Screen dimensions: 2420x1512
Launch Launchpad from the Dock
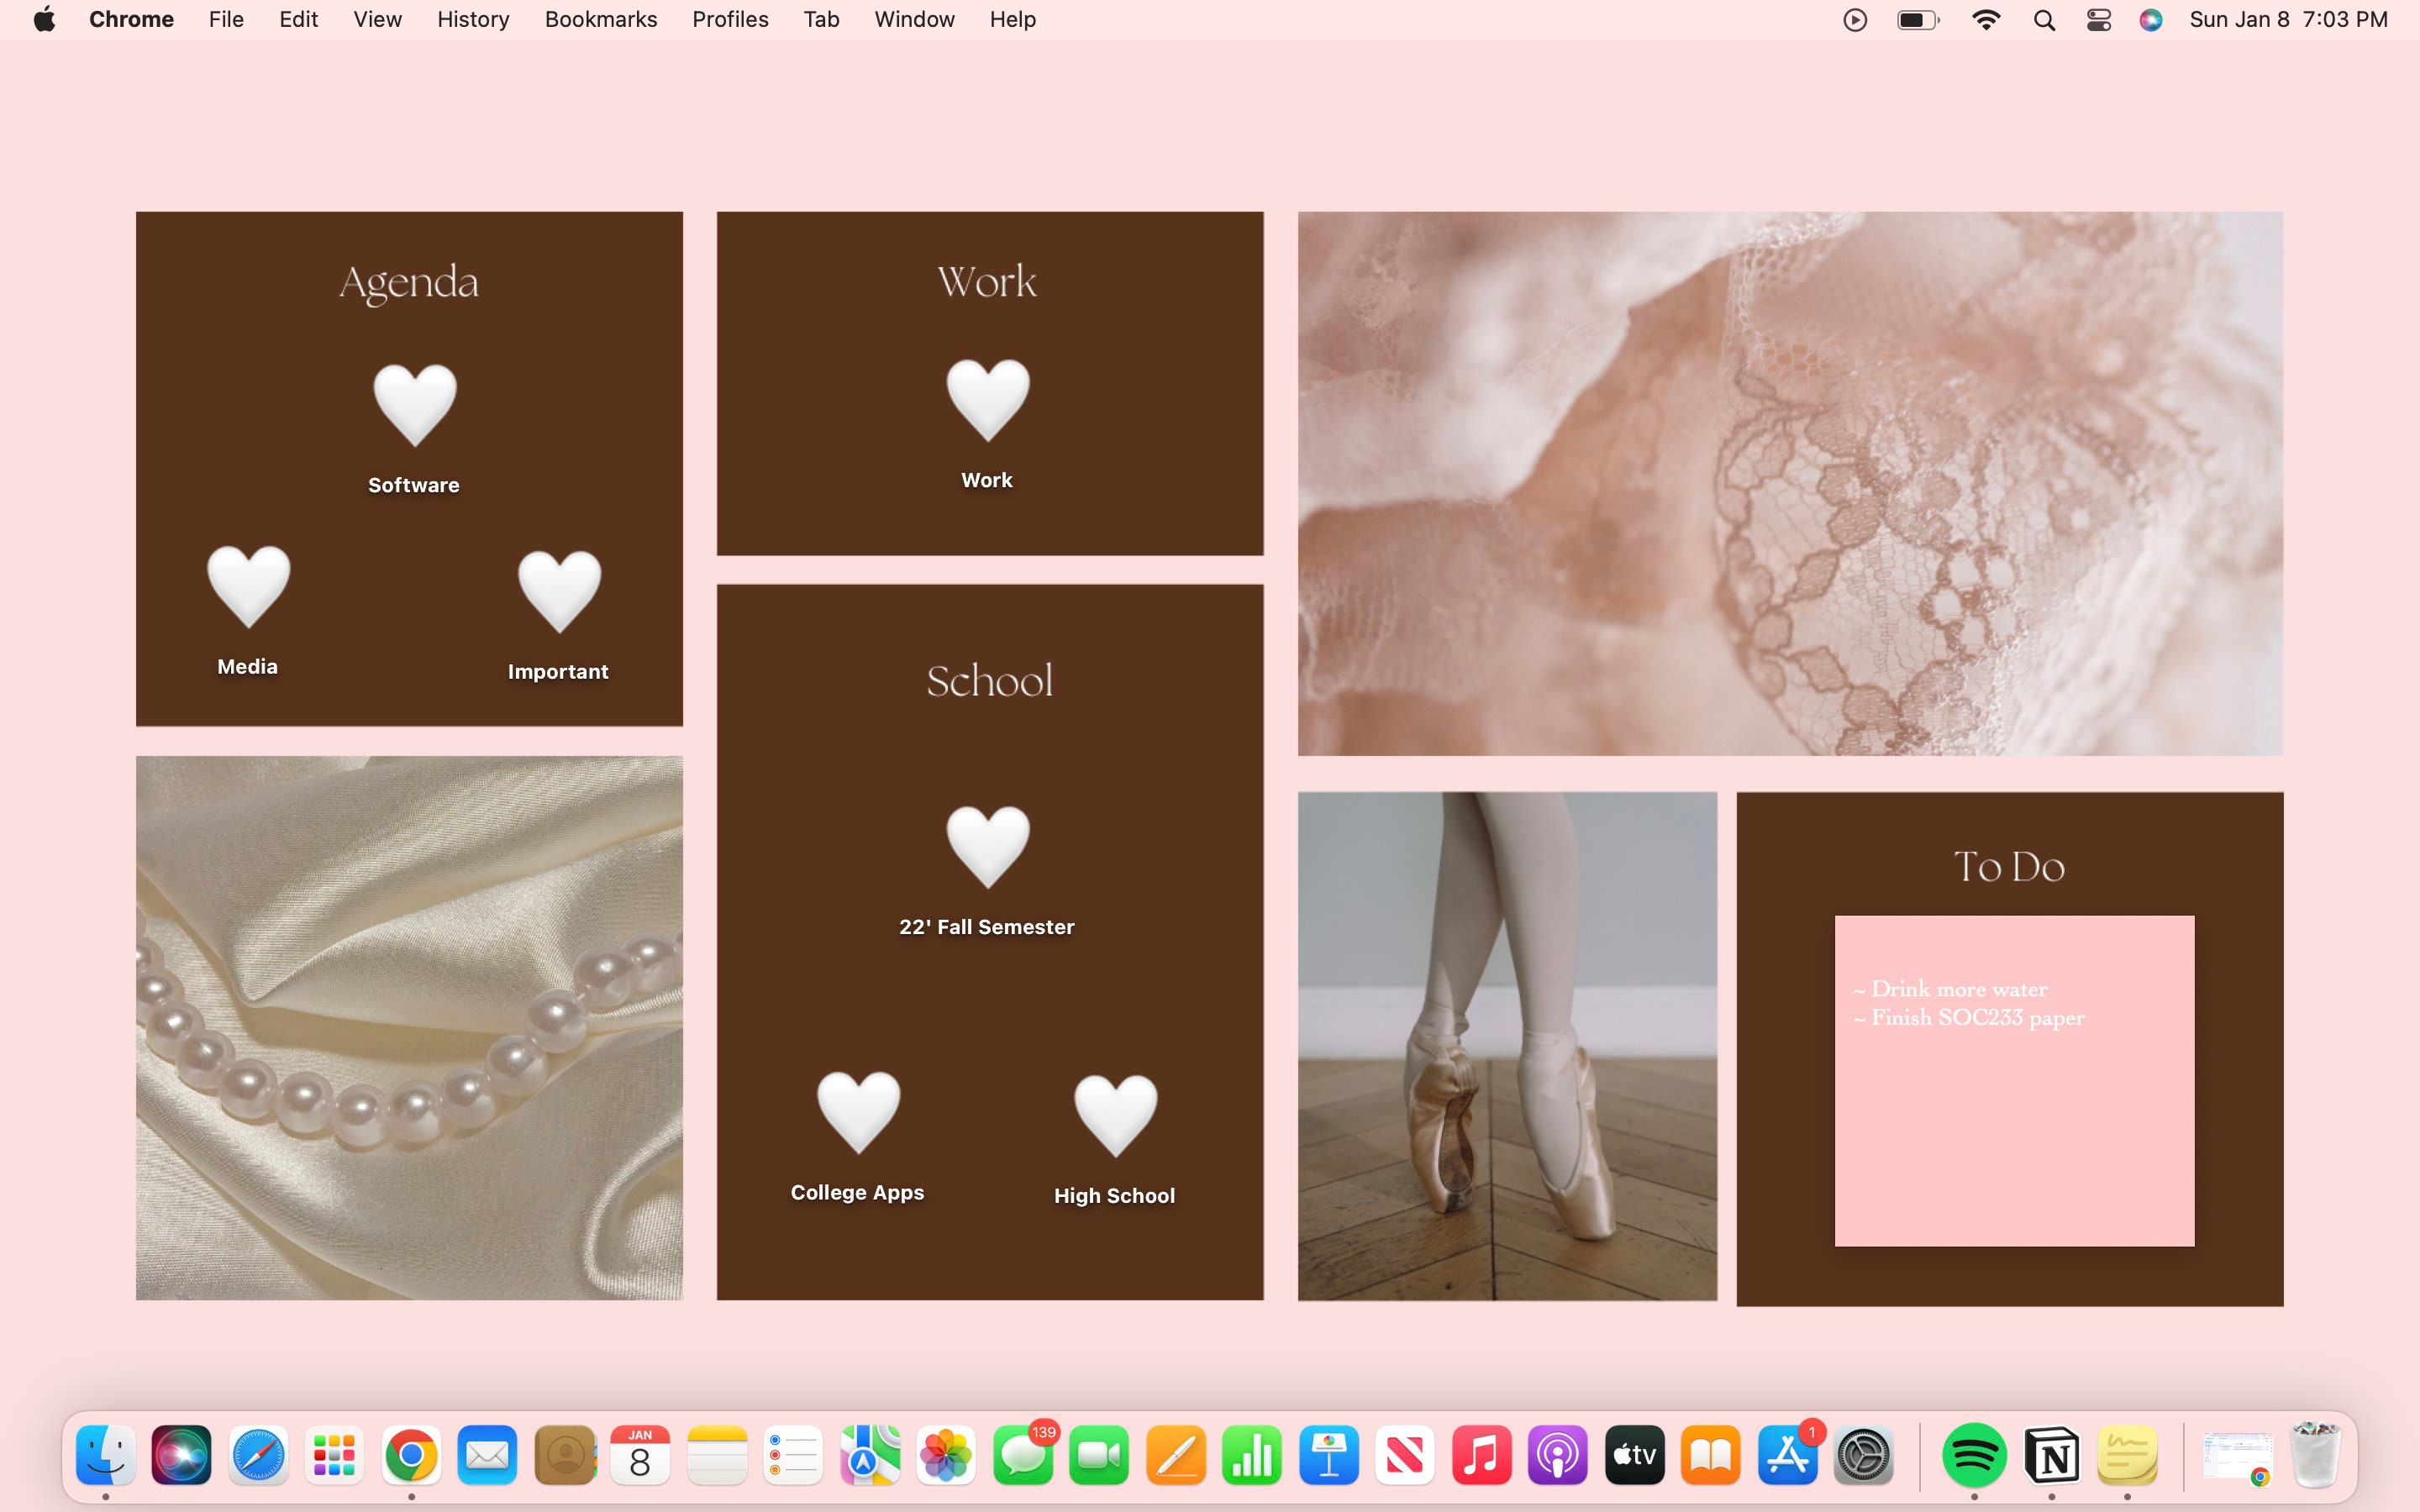click(x=333, y=1455)
